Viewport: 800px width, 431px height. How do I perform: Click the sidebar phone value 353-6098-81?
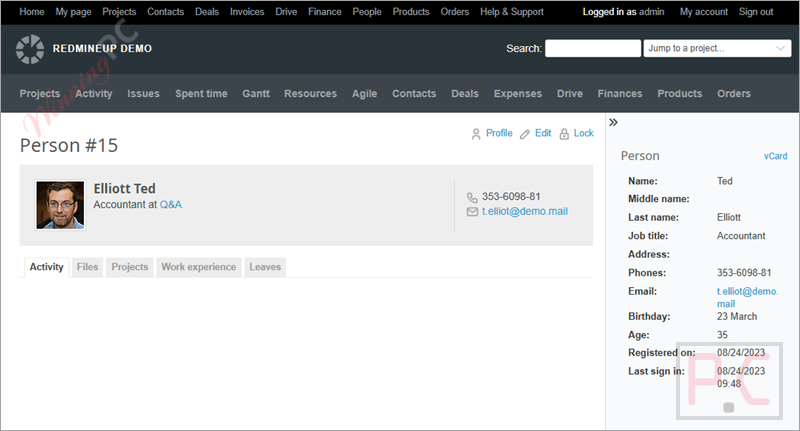point(744,272)
